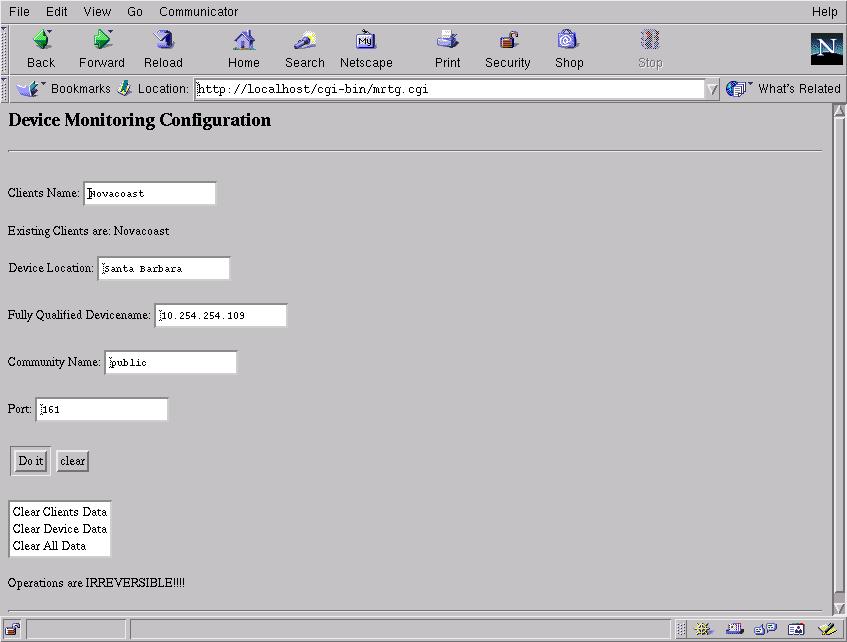Select "Clear All Data" list option
This screenshot has height=642, width=847.
[x=49, y=546]
